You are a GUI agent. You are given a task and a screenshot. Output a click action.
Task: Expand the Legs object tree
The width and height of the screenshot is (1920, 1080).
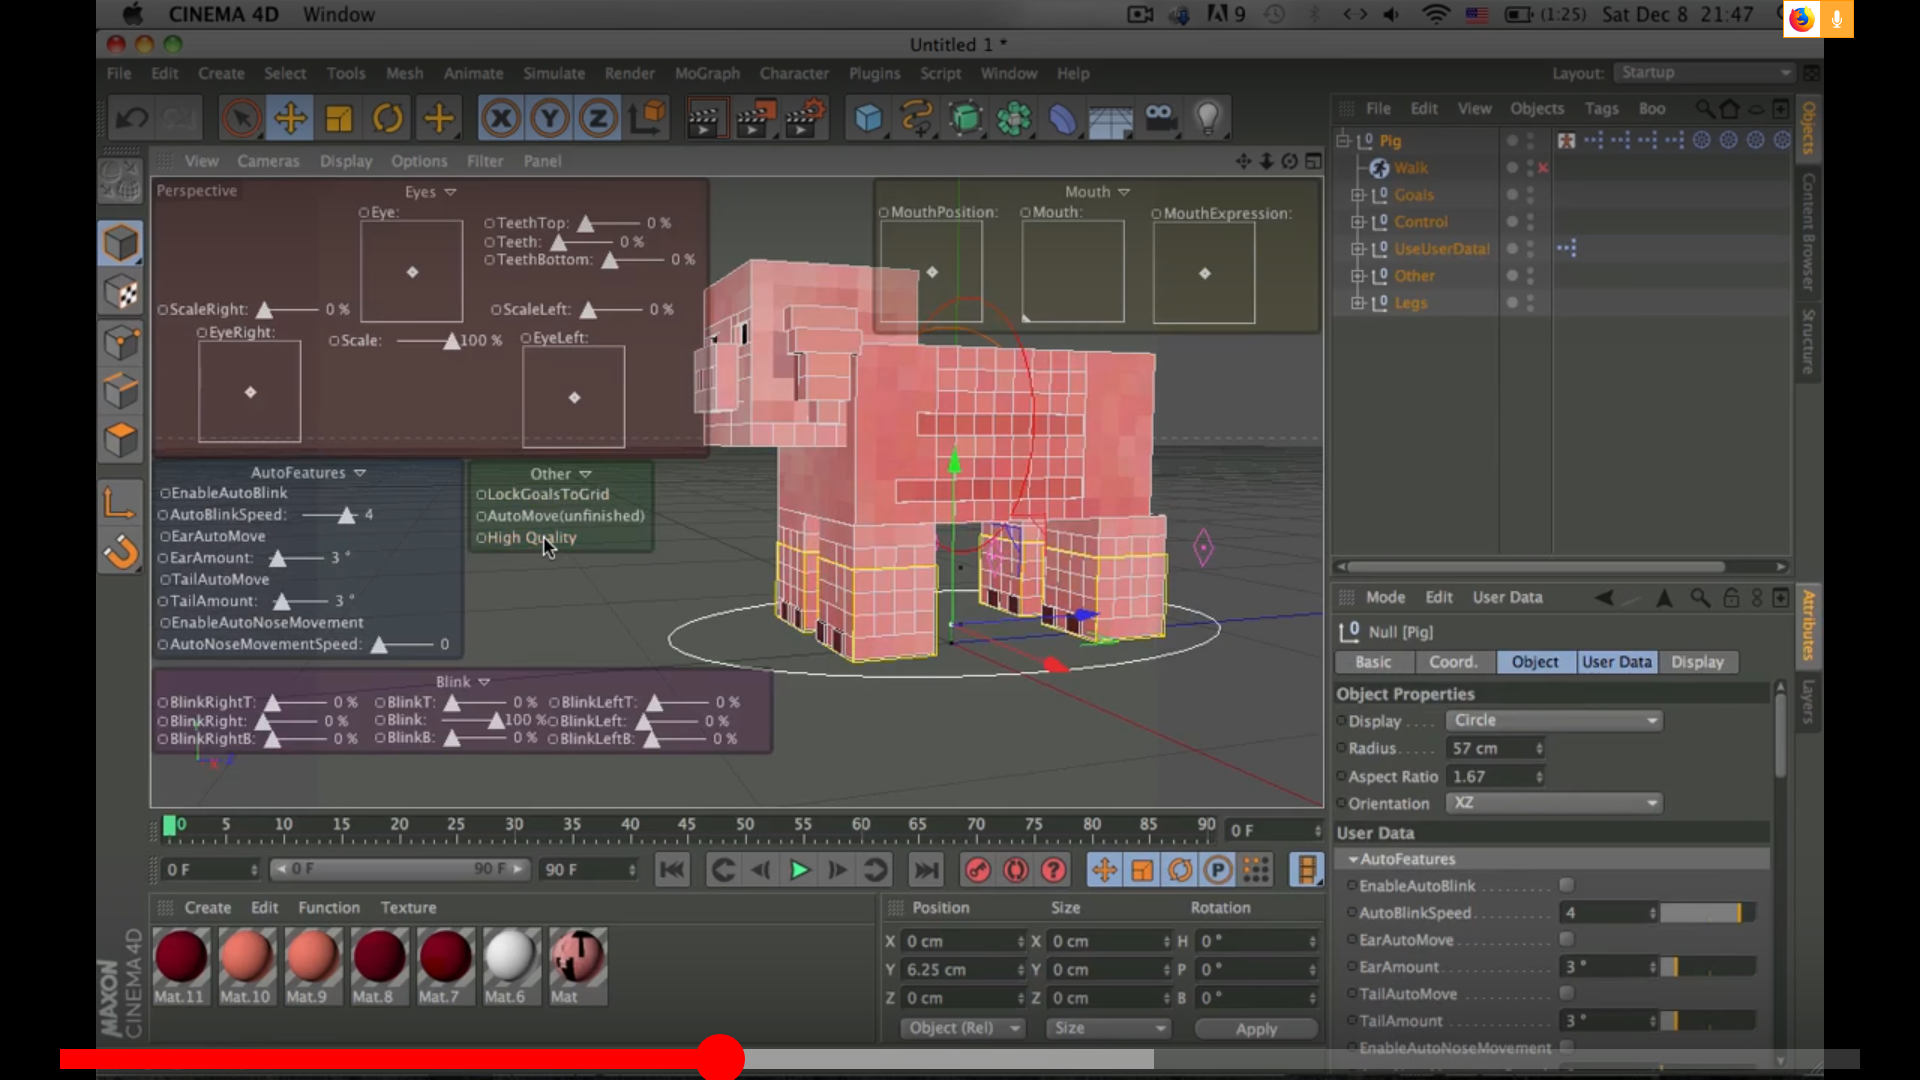[x=1357, y=303]
